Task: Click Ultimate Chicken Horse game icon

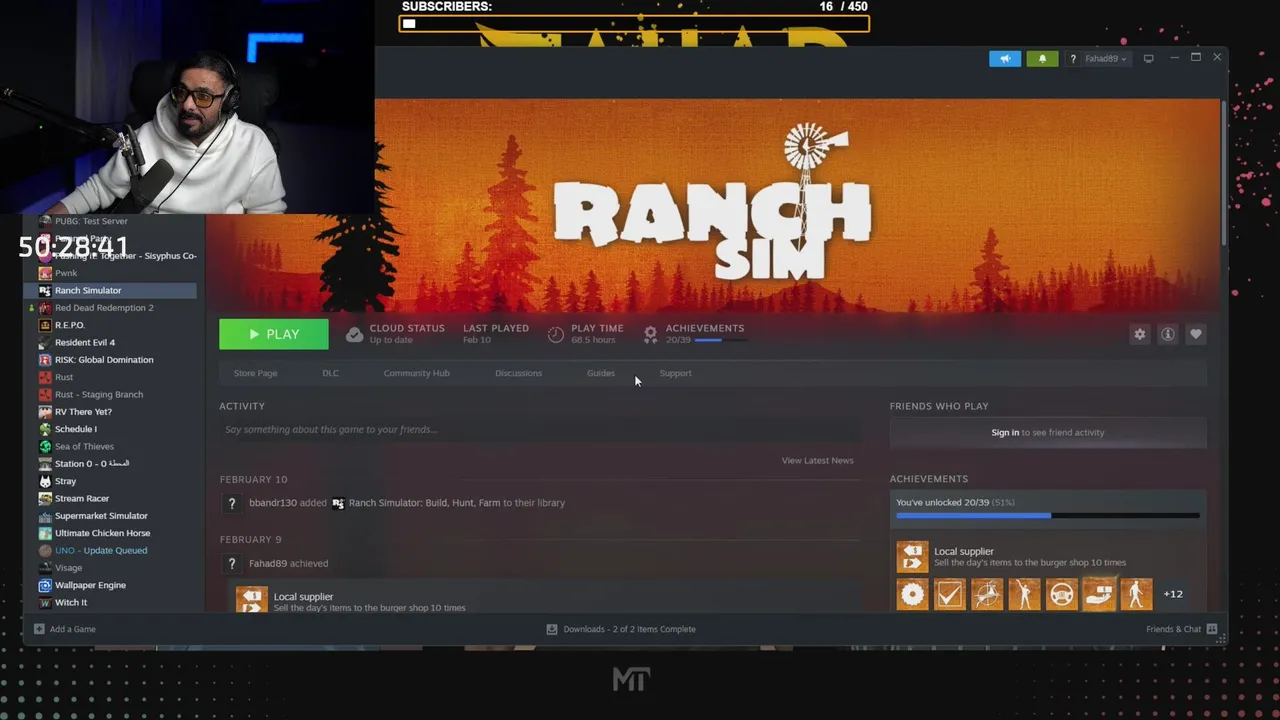Action: (x=45, y=533)
